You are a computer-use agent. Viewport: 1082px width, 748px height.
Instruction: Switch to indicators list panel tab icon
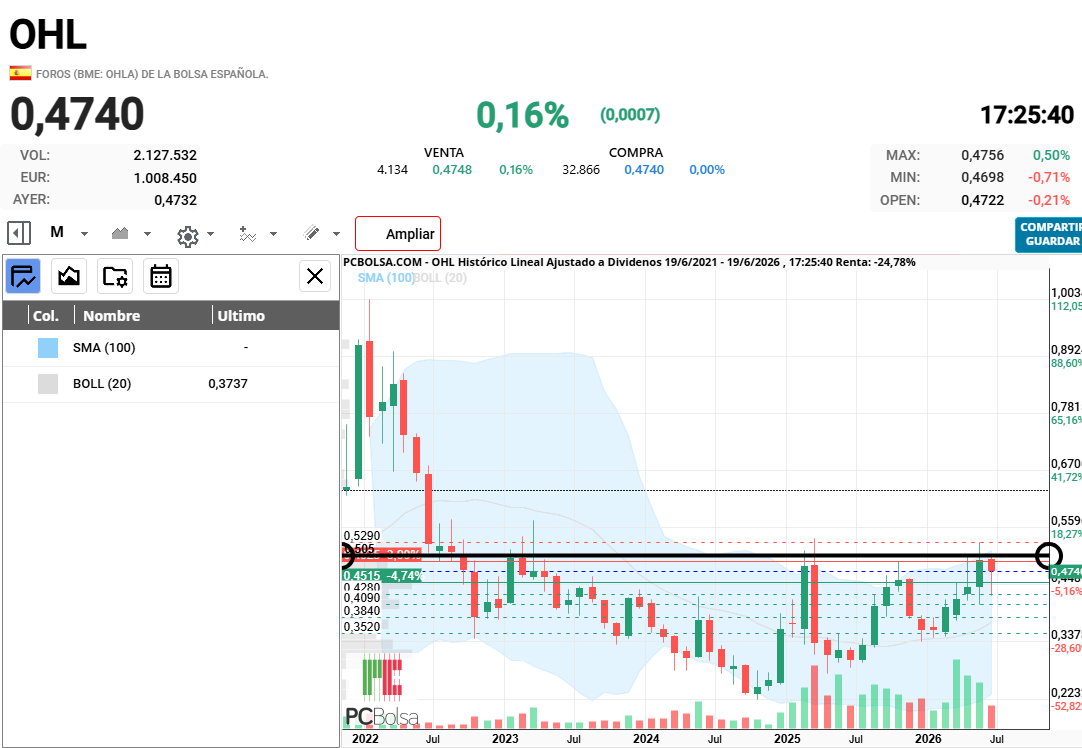pos(23,277)
